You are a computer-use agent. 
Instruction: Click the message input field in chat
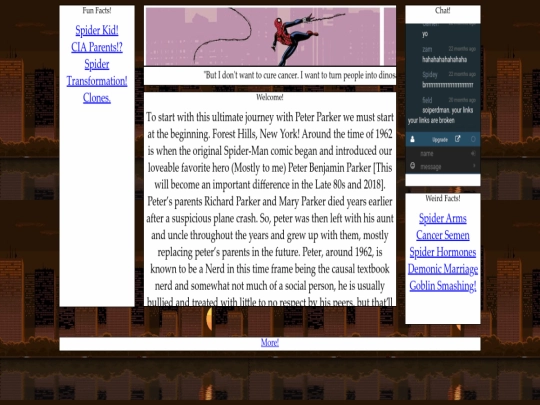[445, 167]
